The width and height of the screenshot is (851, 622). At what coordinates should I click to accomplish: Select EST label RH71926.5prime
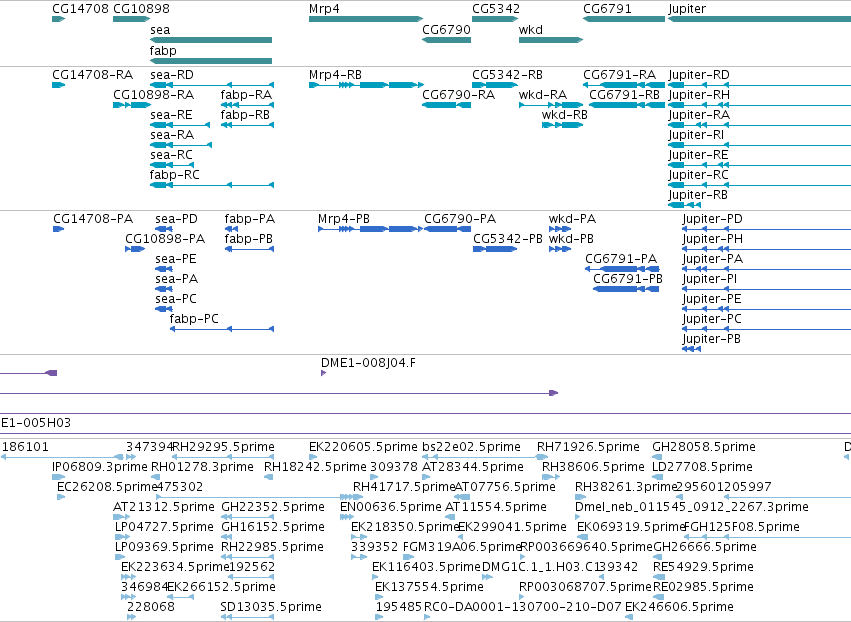[588, 447]
